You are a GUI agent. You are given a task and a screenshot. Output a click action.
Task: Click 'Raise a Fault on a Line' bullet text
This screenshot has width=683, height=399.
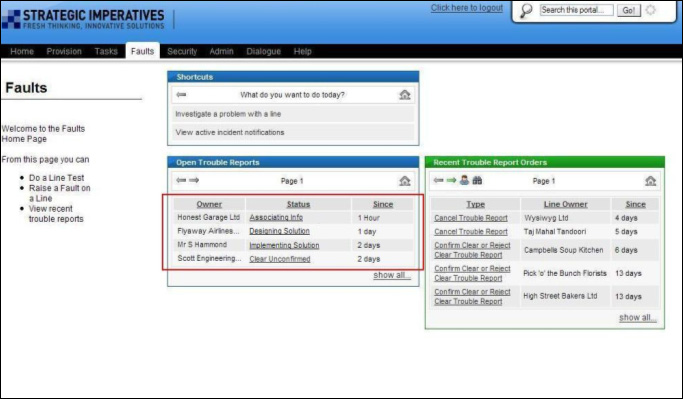pos(60,193)
